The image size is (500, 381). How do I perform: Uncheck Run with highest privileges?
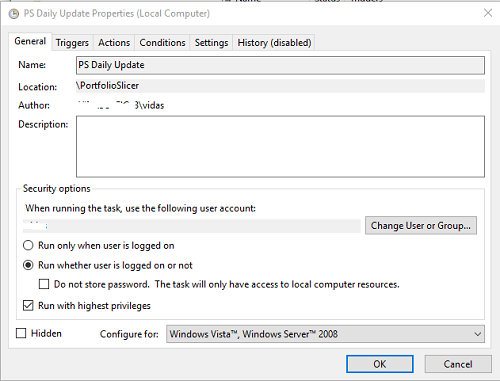(28, 305)
